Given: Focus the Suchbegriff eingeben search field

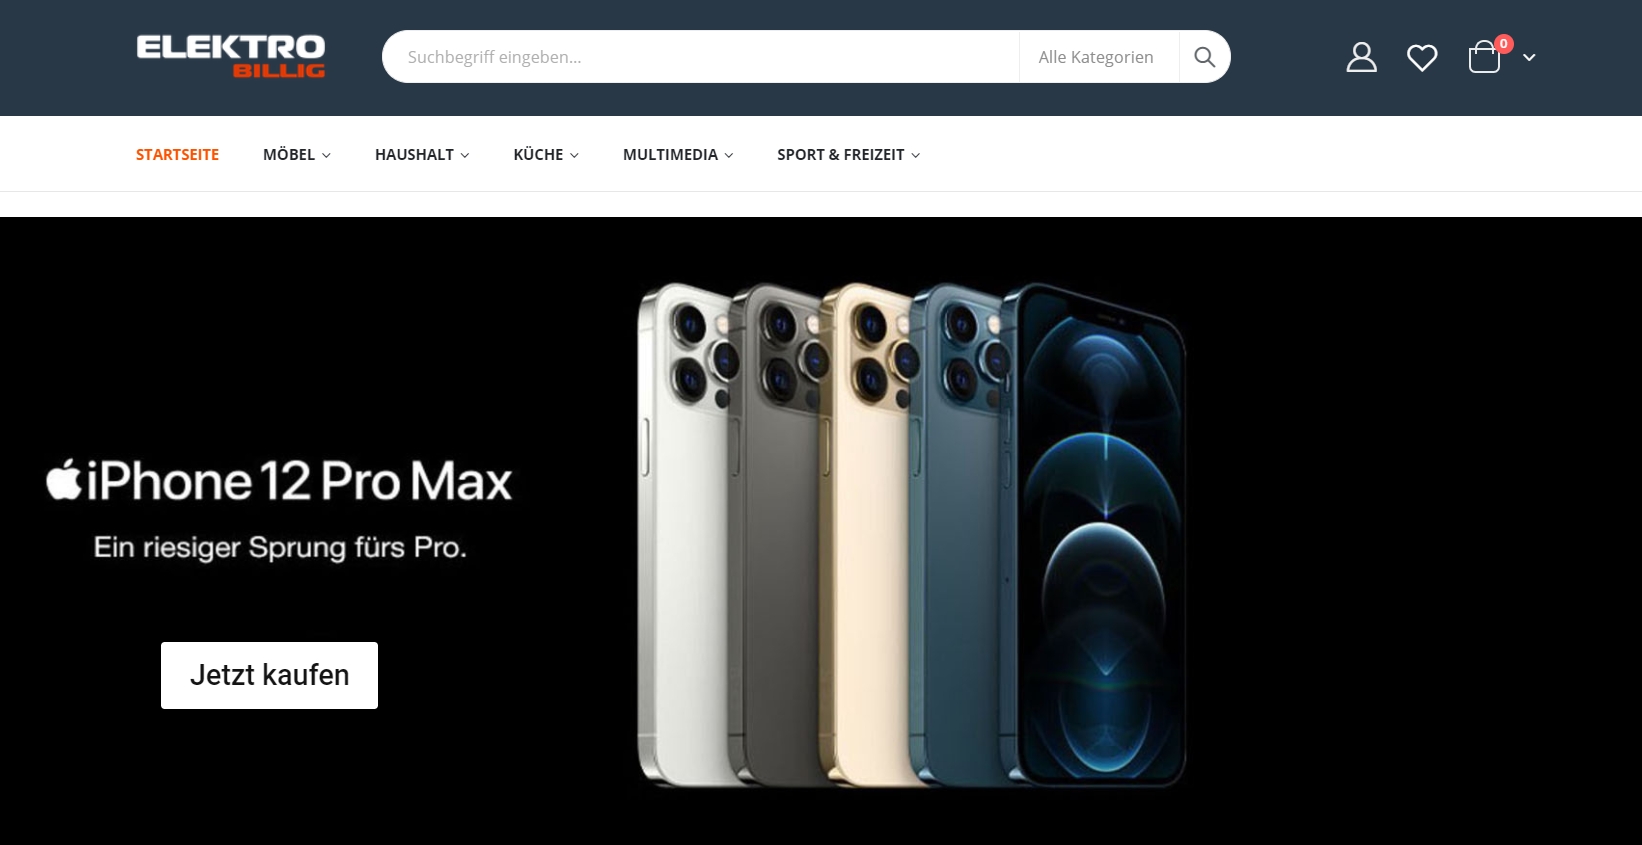Looking at the screenshot, I should (700, 57).
